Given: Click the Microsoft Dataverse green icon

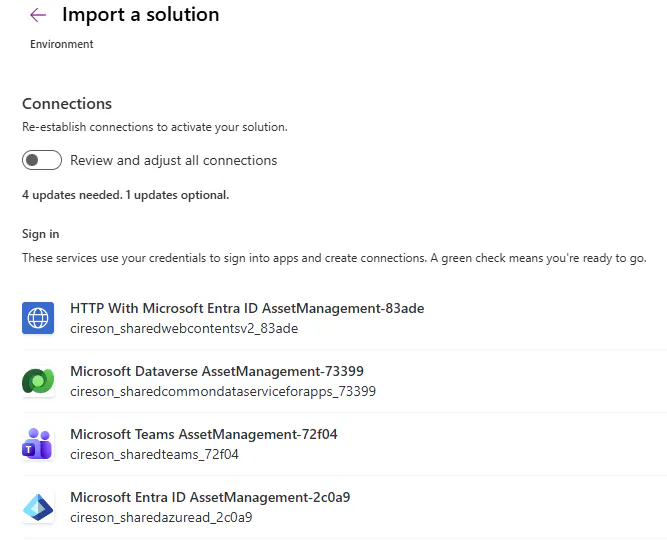Looking at the screenshot, I should [38, 381].
